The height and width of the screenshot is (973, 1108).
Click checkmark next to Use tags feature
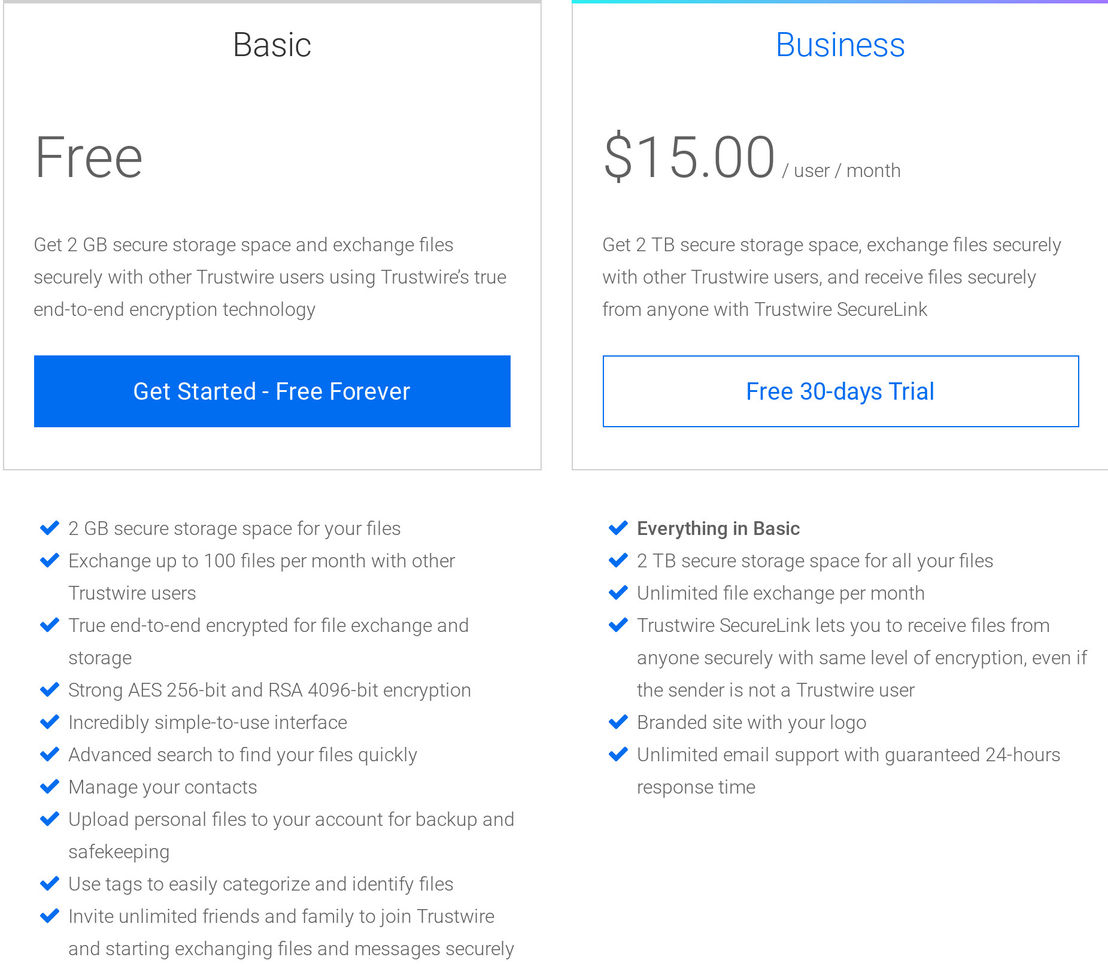[x=49, y=883]
